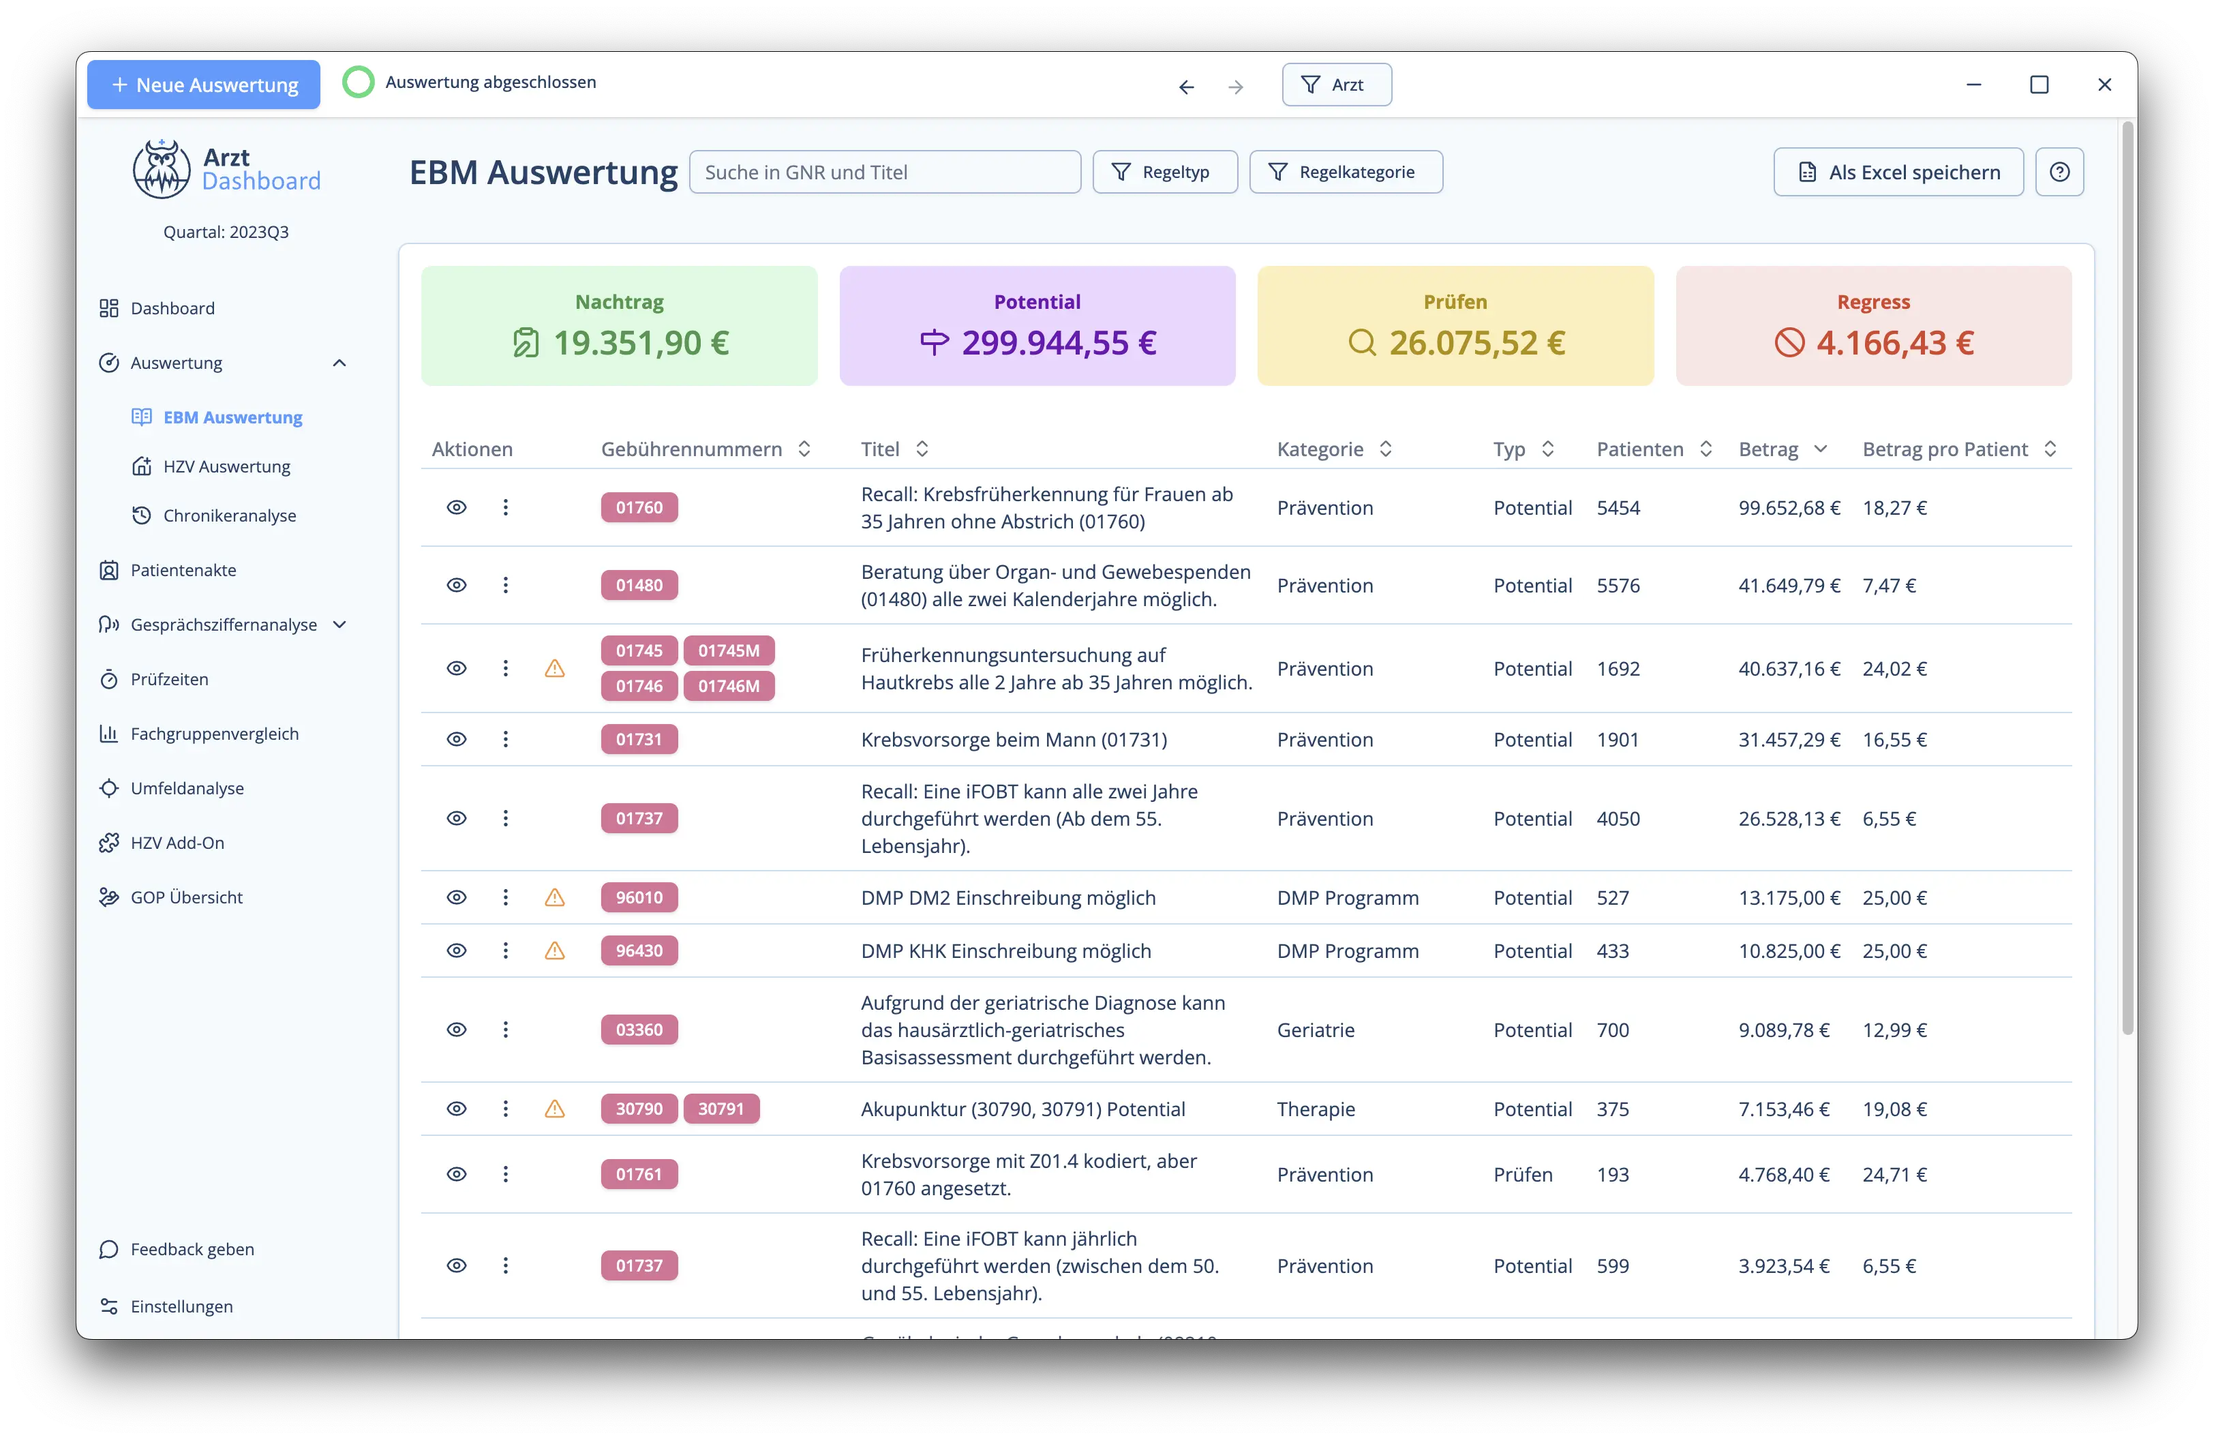Click Neue Auswertung button
The image size is (2214, 1440).
(204, 85)
